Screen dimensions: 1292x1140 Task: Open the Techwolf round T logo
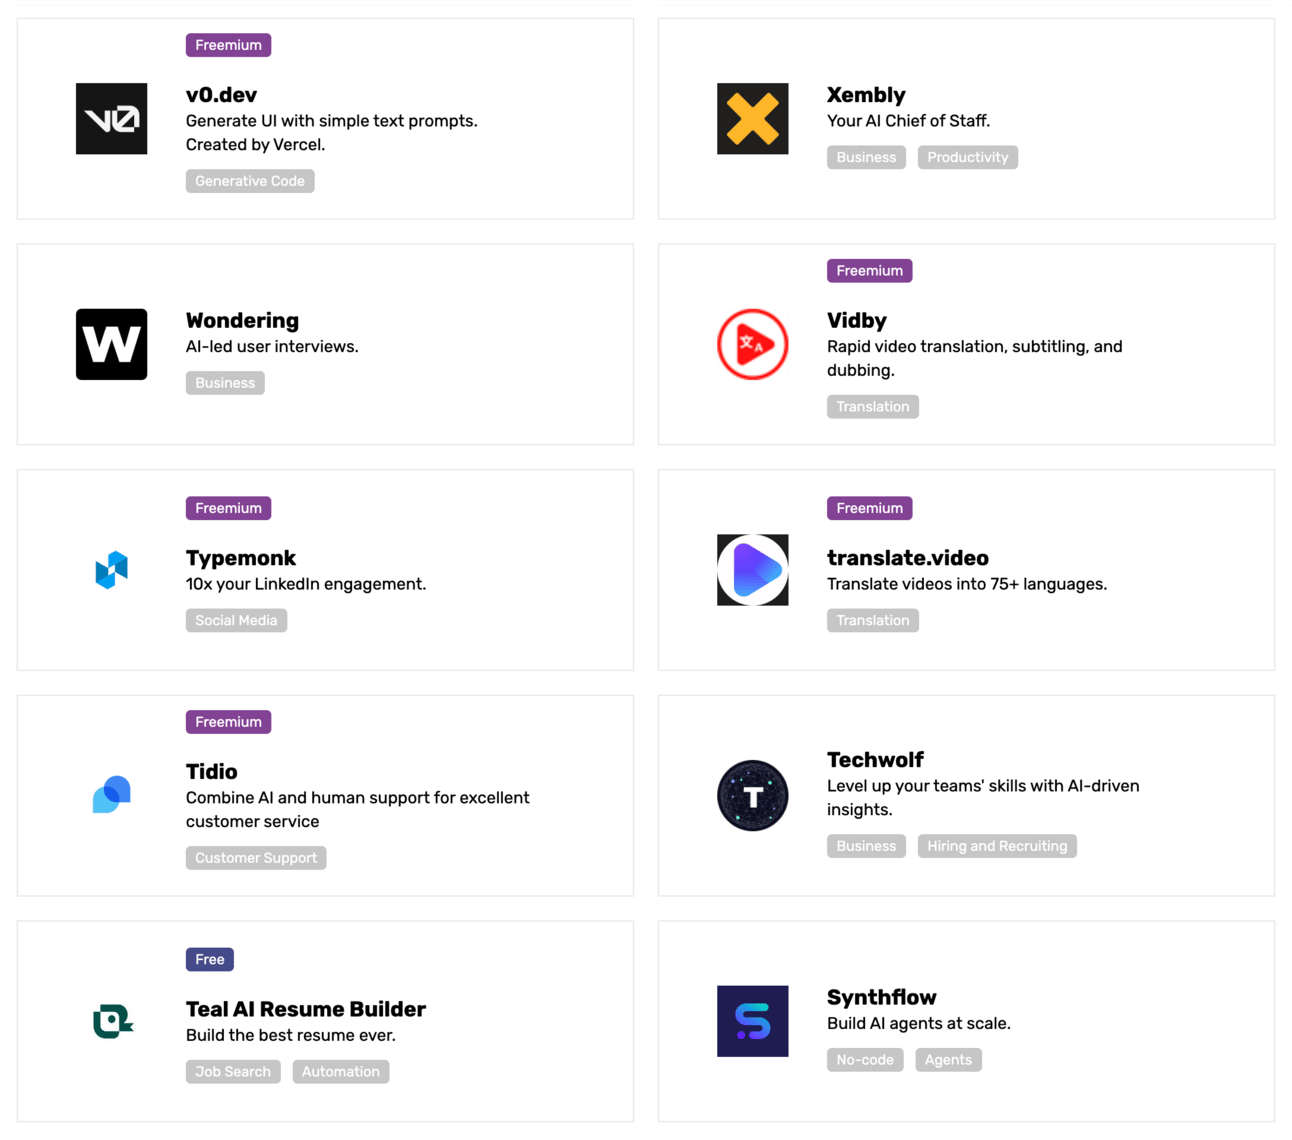point(752,795)
